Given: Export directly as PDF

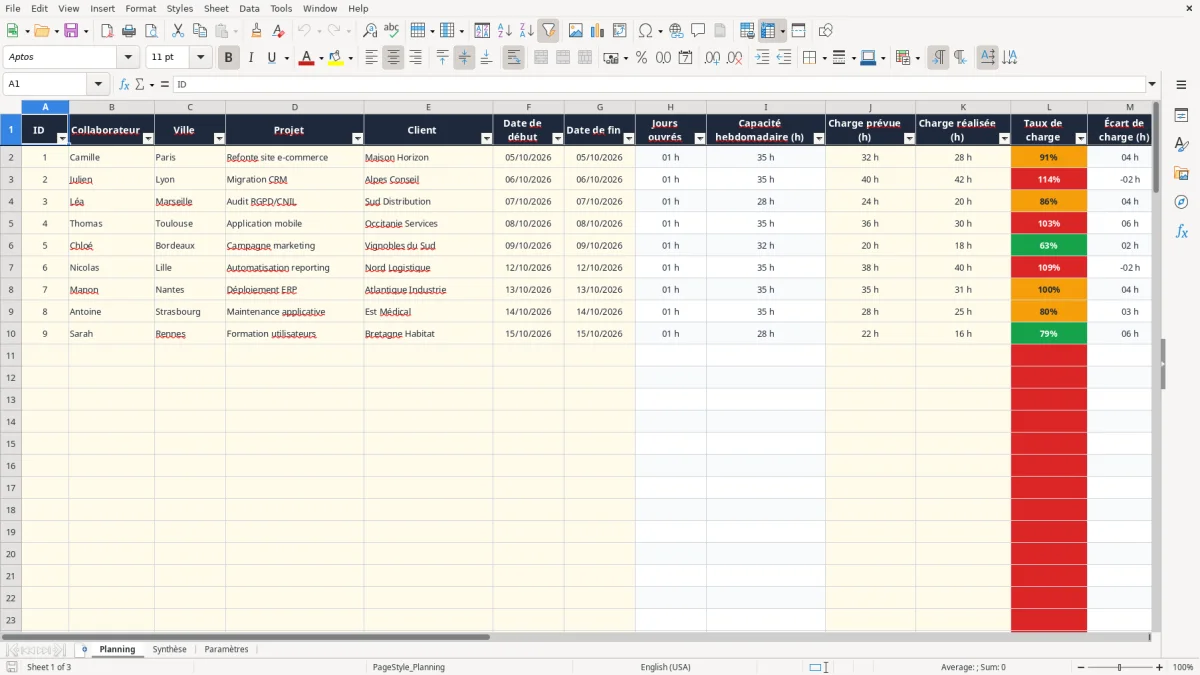Looking at the screenshot, I should (x=107, y=31).
